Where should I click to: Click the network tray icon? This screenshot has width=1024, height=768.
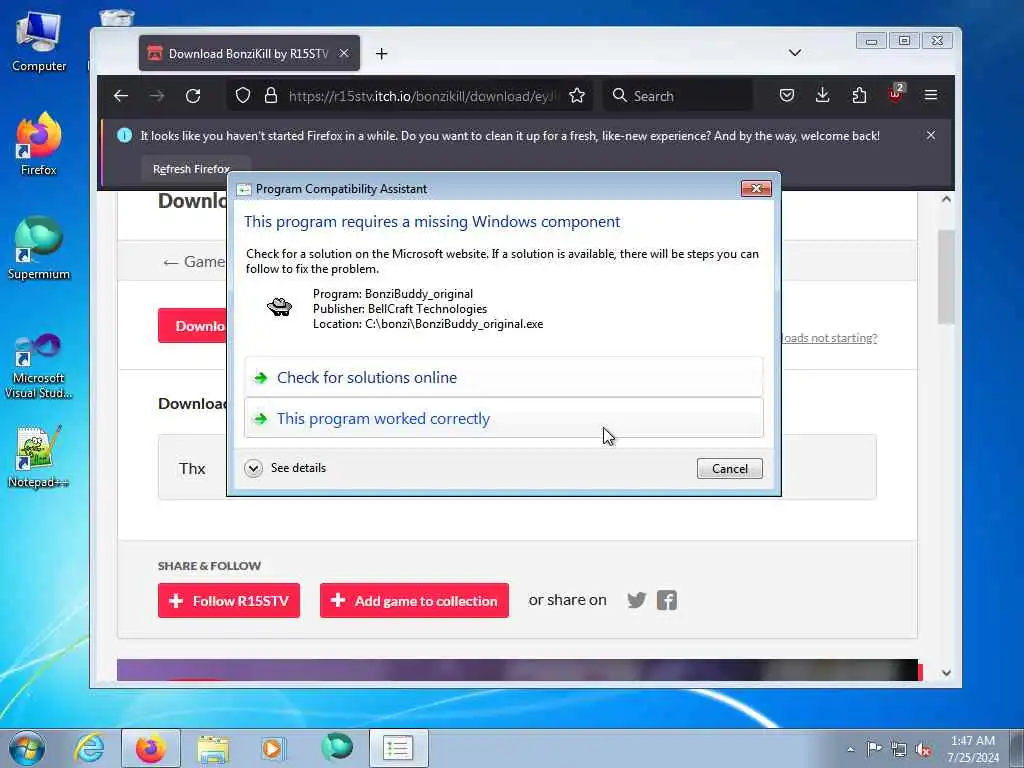(x=899, y=749)
